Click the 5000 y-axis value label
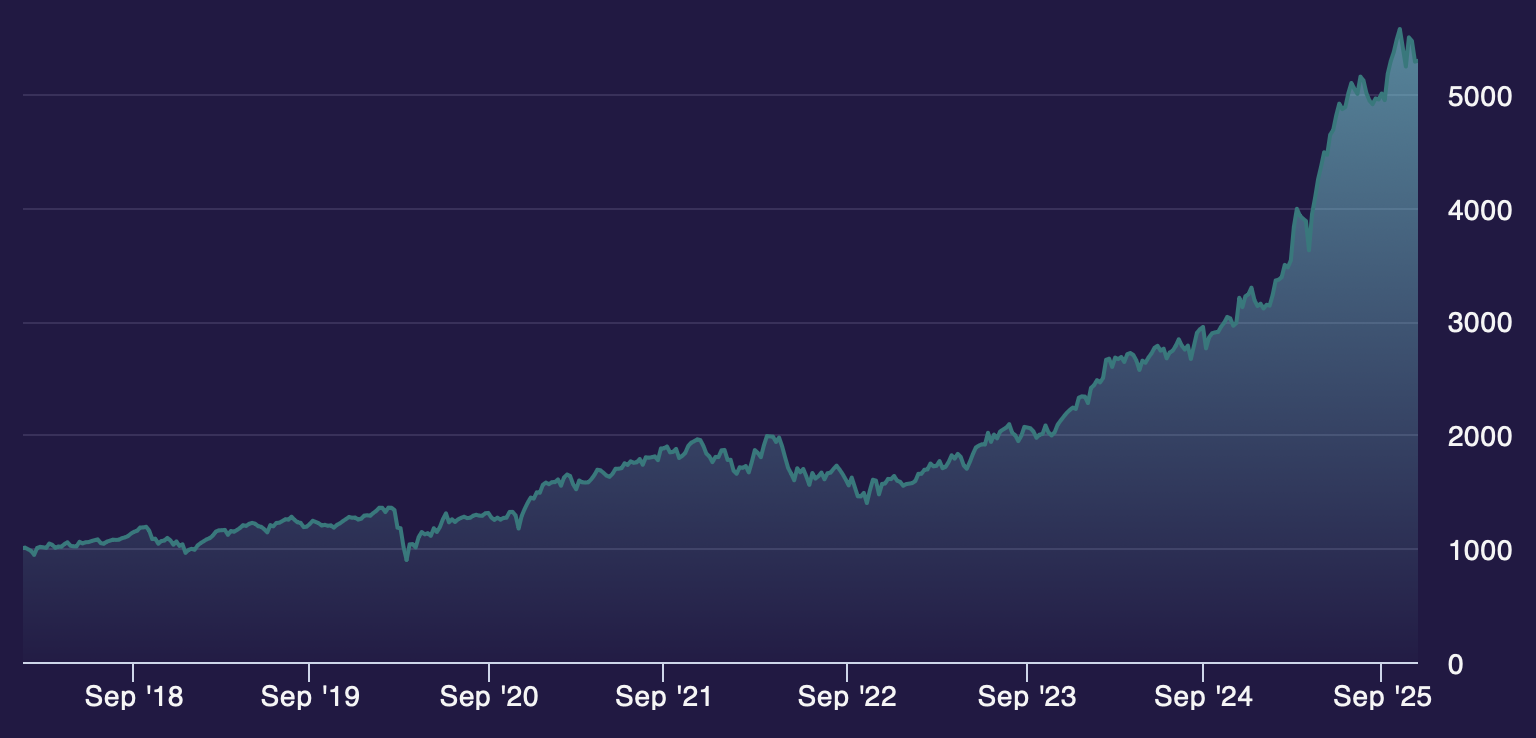Viewport: 1536px width, 738px height. point(1473,97)
